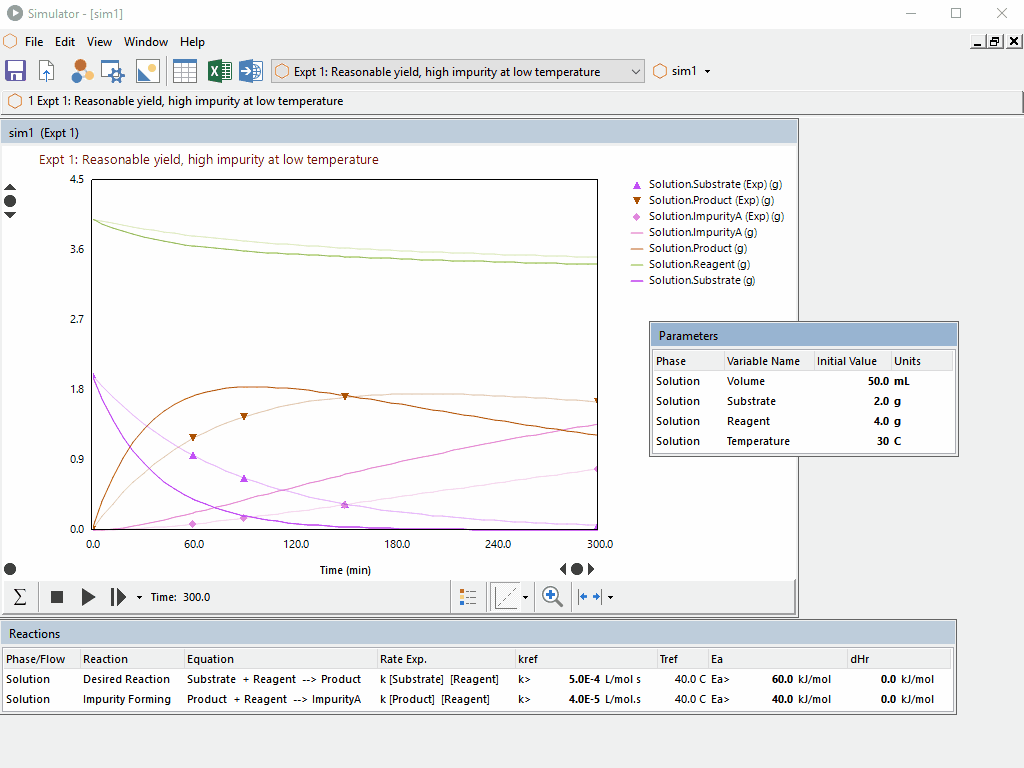Toggle Solution.Product (Exp) series in legend

710,200
